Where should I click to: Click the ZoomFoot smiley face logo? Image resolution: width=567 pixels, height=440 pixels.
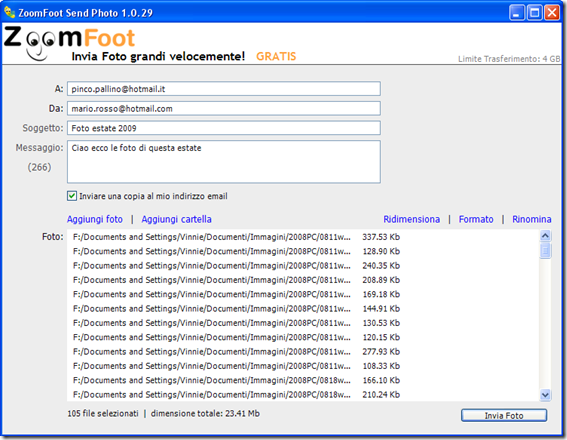(69, 43)
